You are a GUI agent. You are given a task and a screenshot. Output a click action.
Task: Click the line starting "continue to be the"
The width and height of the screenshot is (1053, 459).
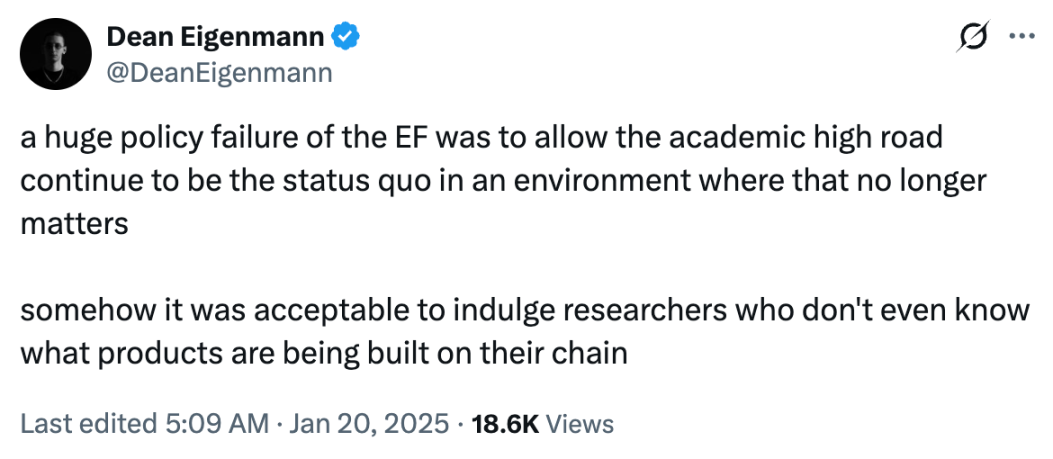(x=503, y=180)
